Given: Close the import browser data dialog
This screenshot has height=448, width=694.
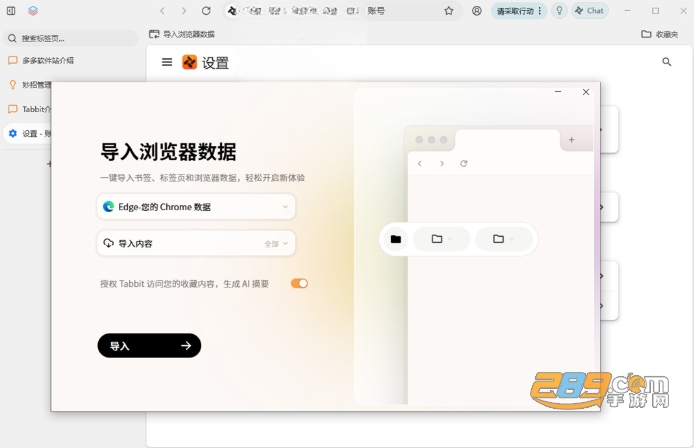Looking at the screenshot, I should coord(586,92).
